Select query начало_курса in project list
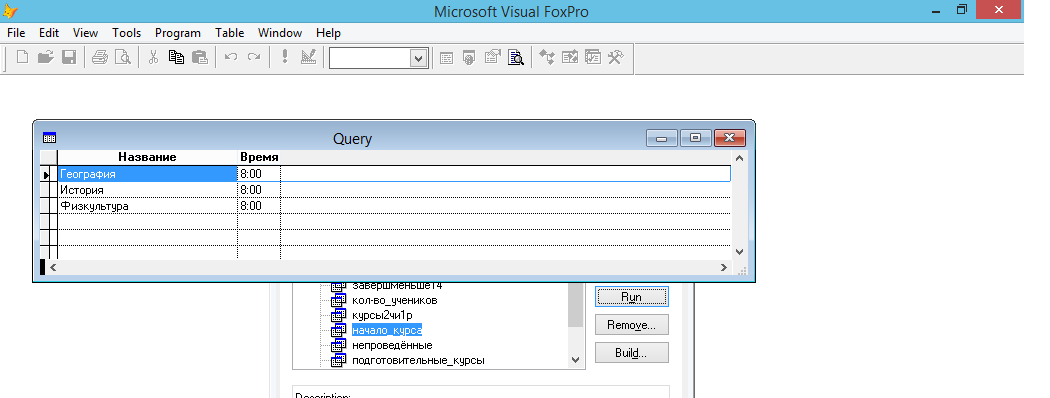Viewport: 1050px width, 398px height. coord(386,330)
